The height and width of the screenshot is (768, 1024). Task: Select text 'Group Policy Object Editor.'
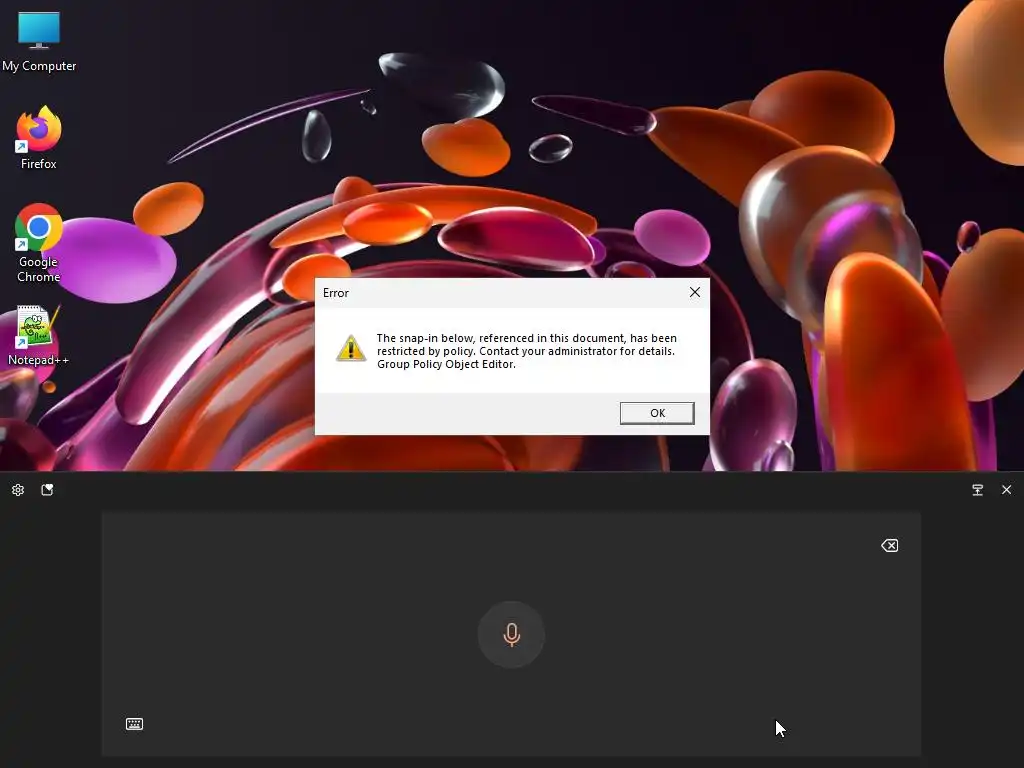coord(446,364)
